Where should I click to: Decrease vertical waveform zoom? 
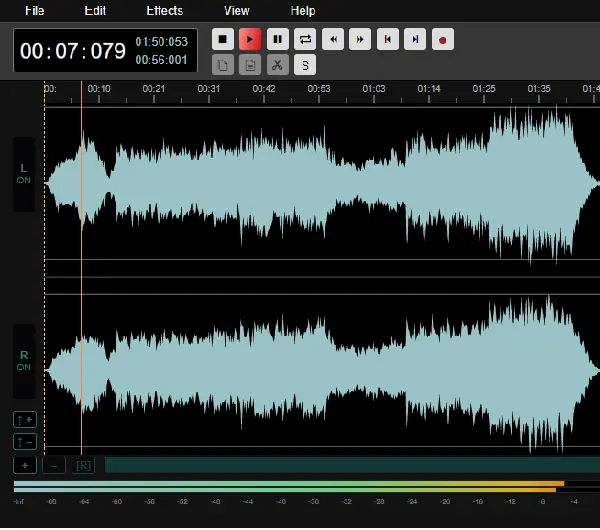pos(25,442)
